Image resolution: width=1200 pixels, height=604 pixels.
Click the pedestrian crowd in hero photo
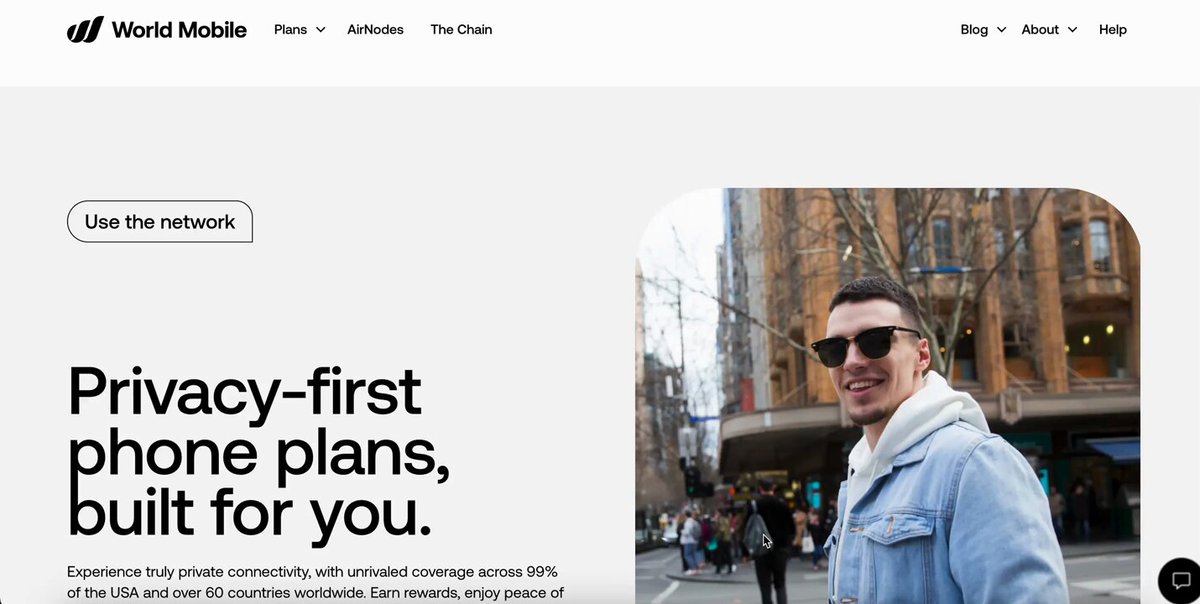point(730,535)
